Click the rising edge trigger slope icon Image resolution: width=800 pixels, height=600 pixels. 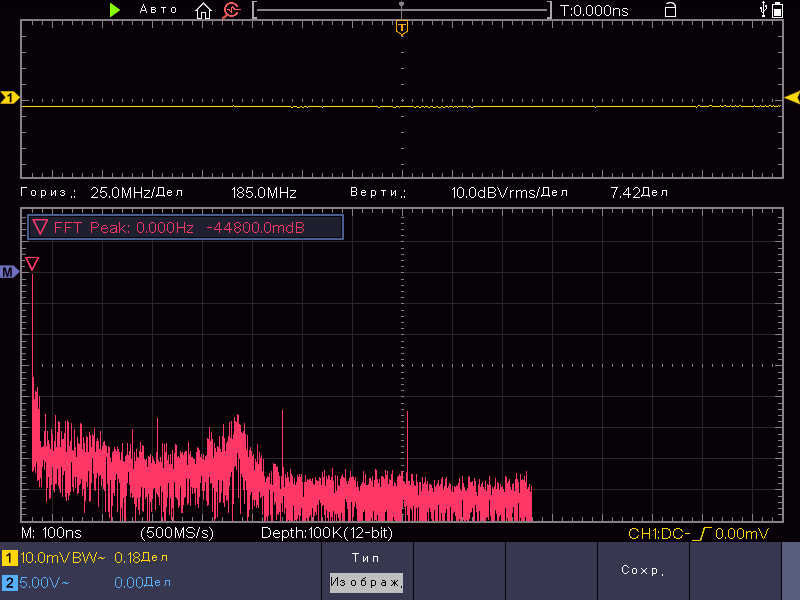[702, 534]
